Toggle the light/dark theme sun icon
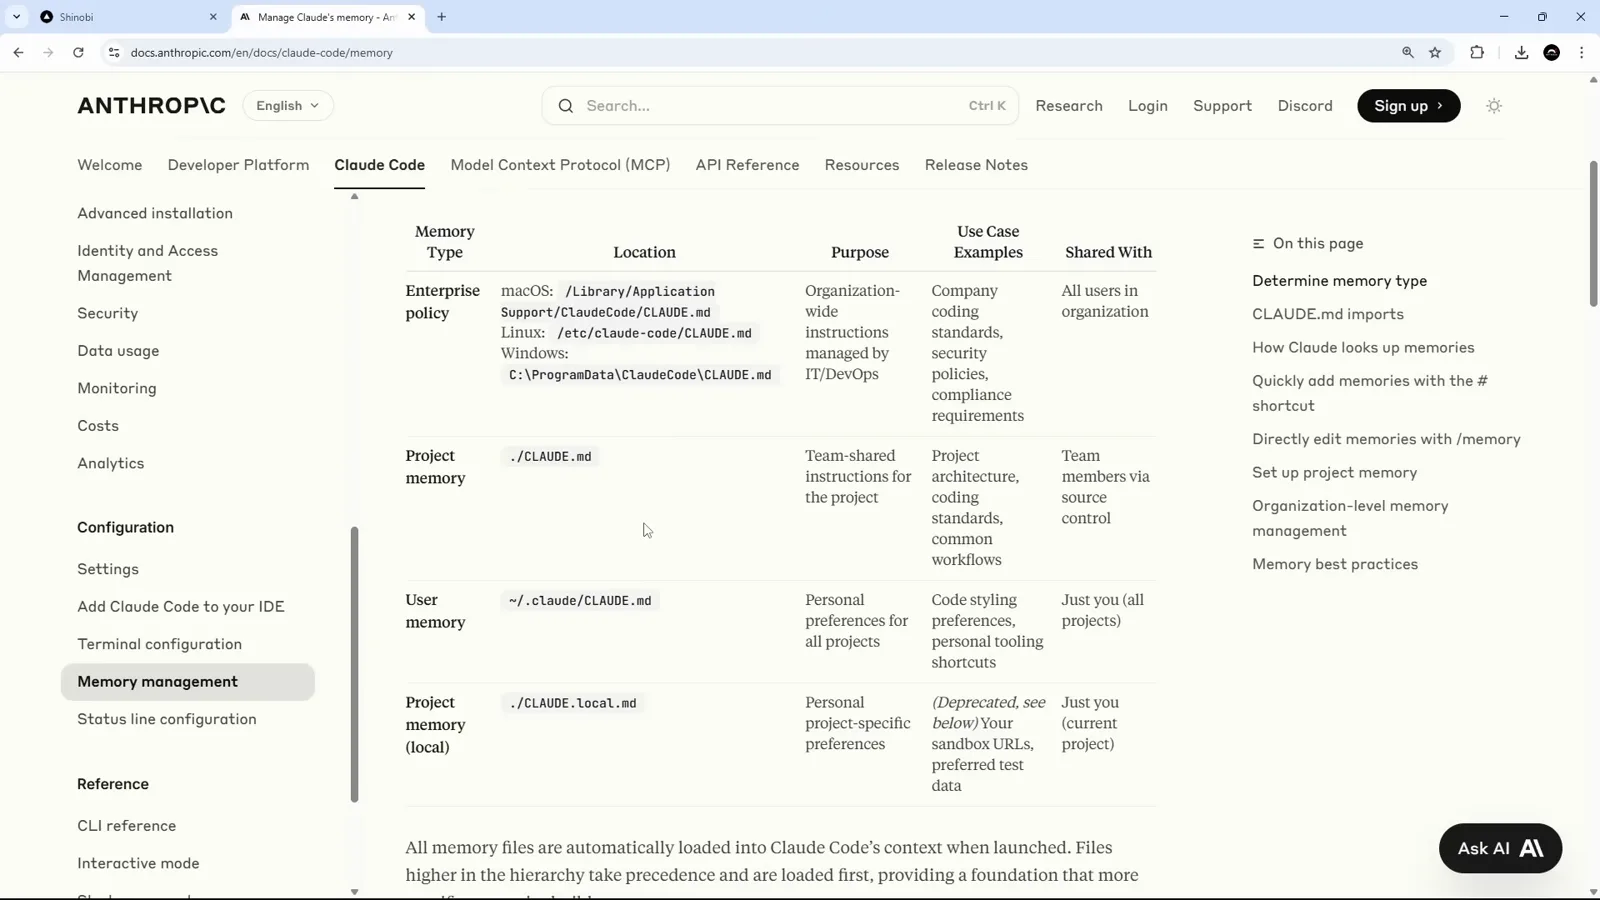Viewport: 1600px width, 900px height. click(x=1494, y=105)
